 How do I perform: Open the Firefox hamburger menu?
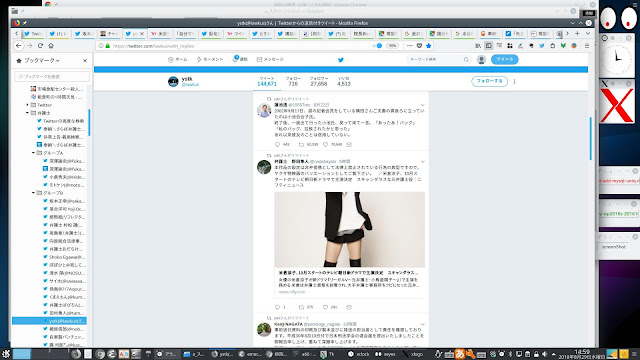(587, 46)
